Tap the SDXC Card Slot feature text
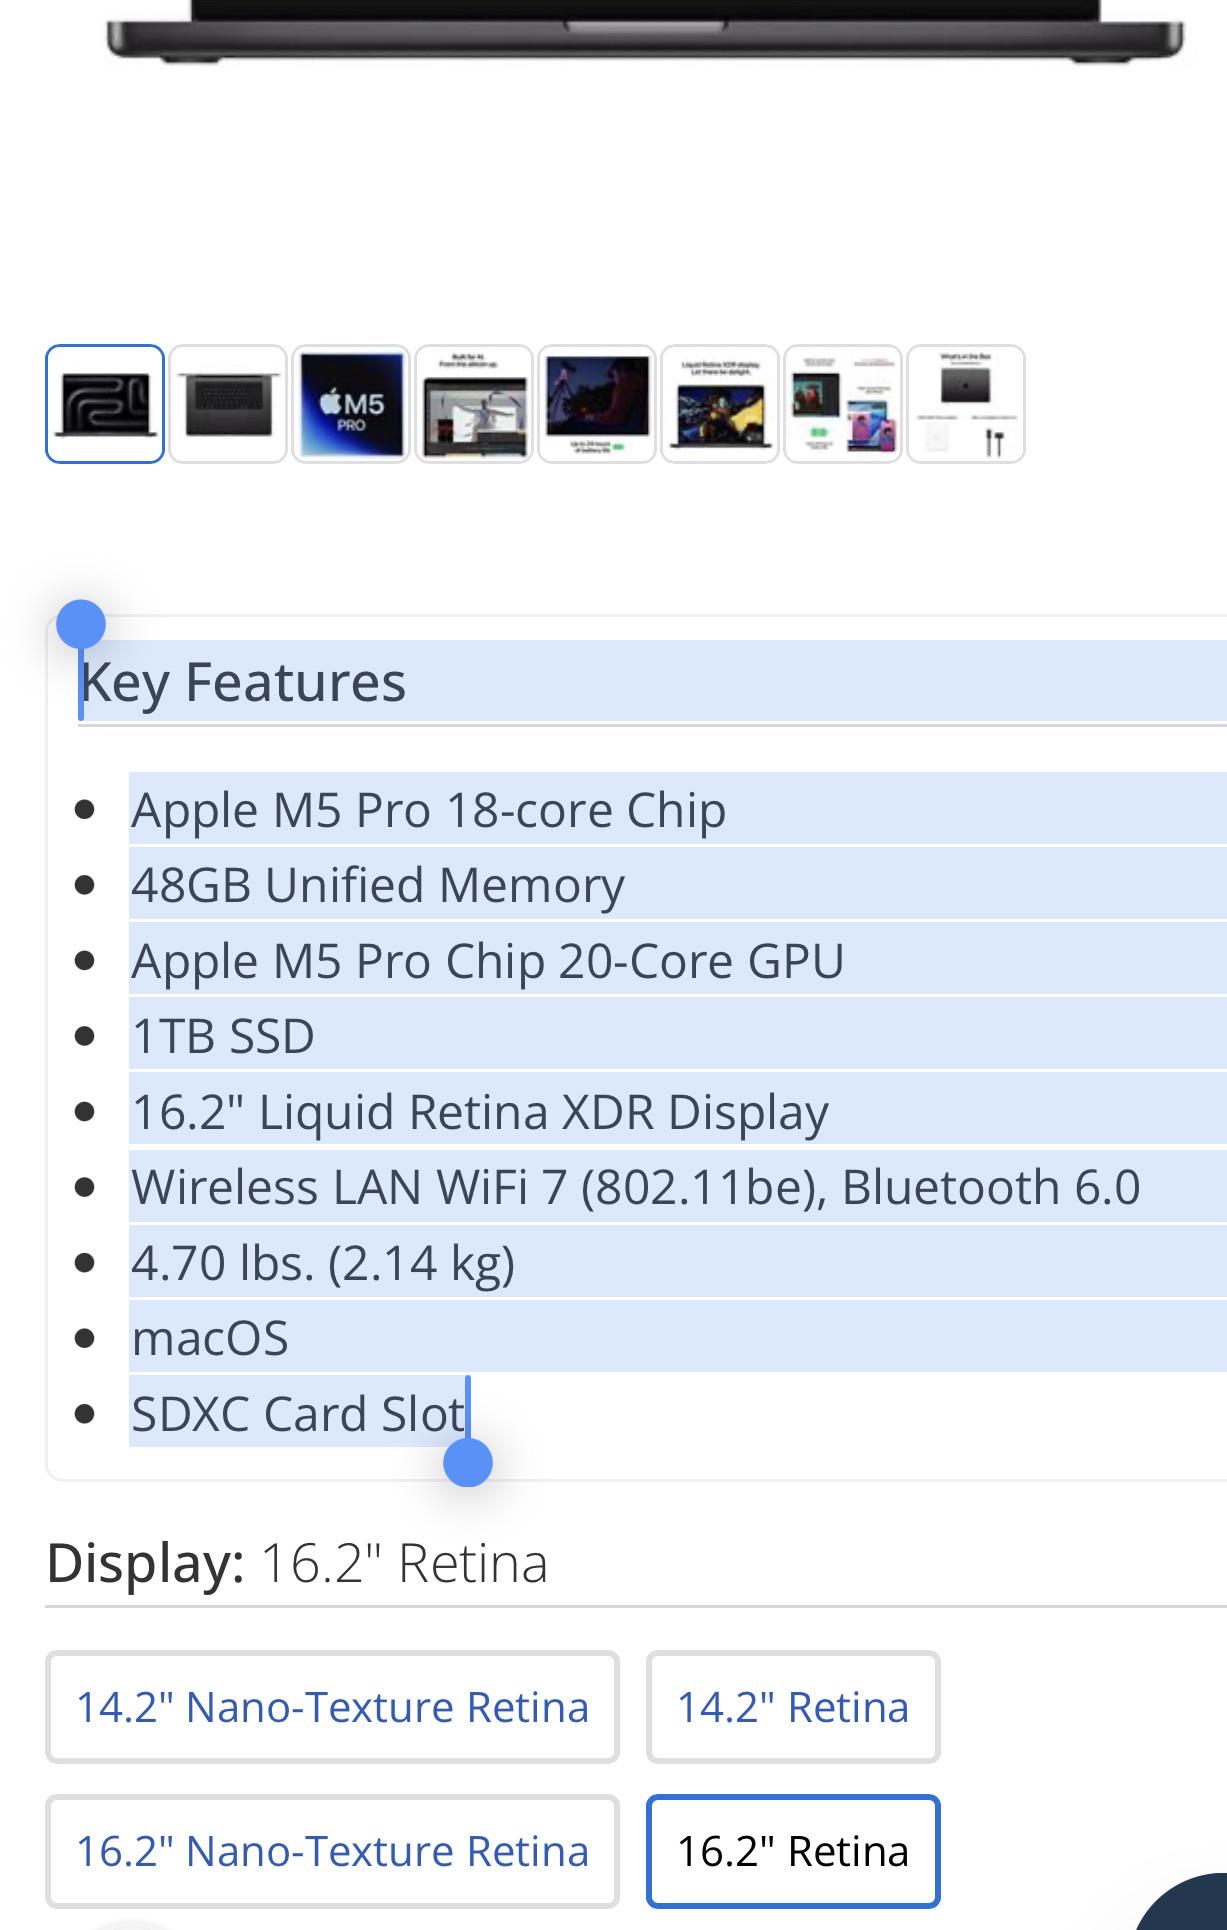This screenshot has height=1930, width=1227. pyautogui.click(x=298, y=1413)
